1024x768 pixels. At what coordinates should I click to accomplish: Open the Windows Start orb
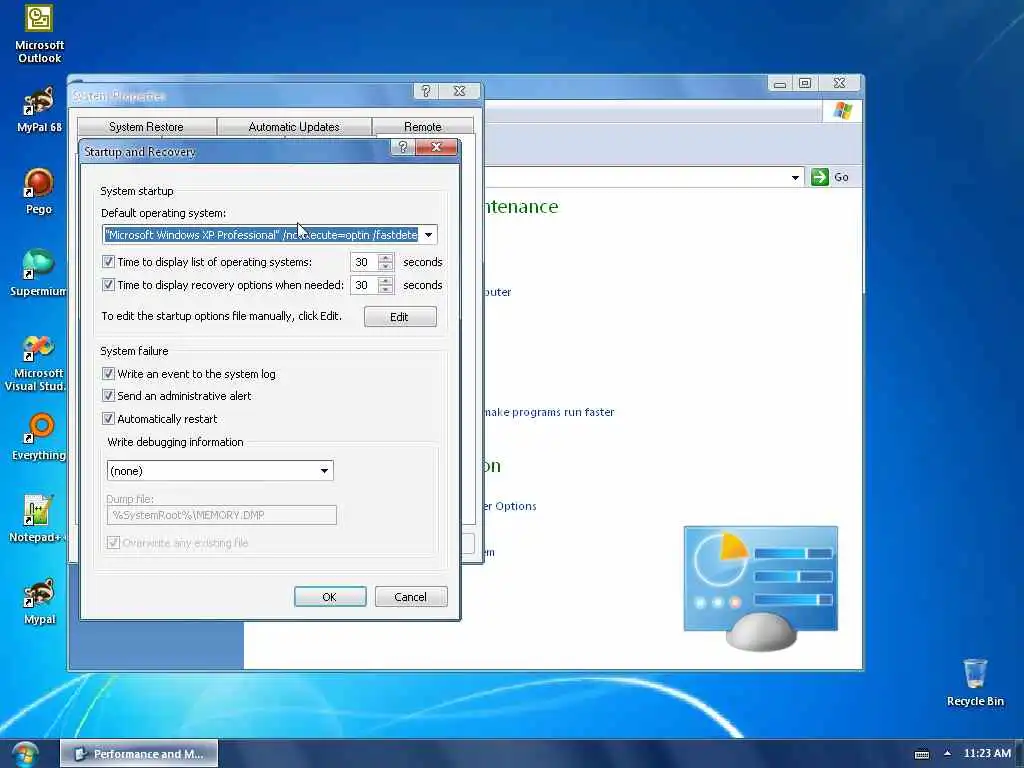[x=25, y=754]
